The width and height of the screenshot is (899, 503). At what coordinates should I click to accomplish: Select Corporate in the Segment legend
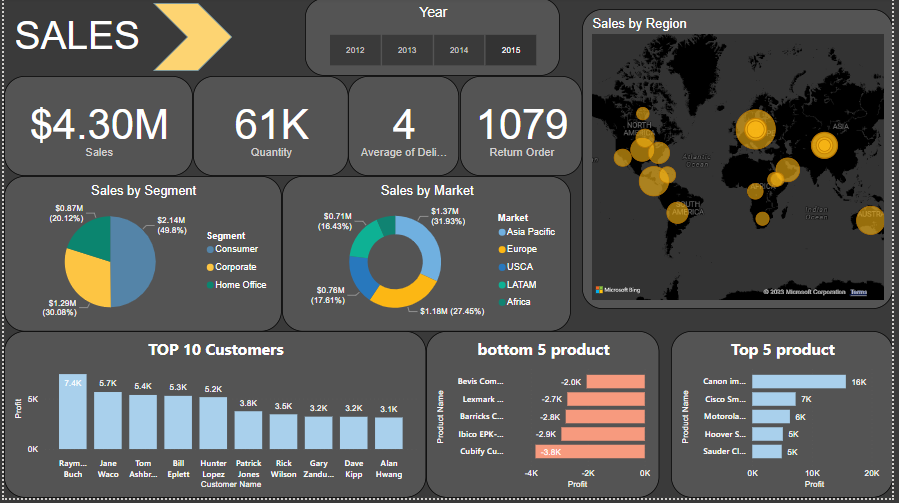pyautogui.click(x=236, y=267)
